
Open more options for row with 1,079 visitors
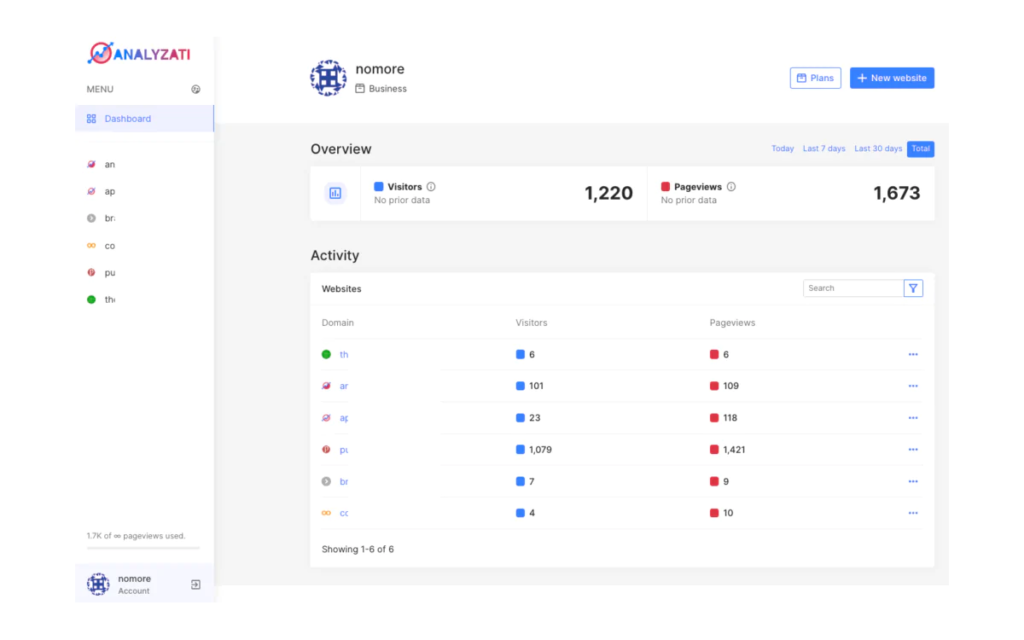click(913, 450)
